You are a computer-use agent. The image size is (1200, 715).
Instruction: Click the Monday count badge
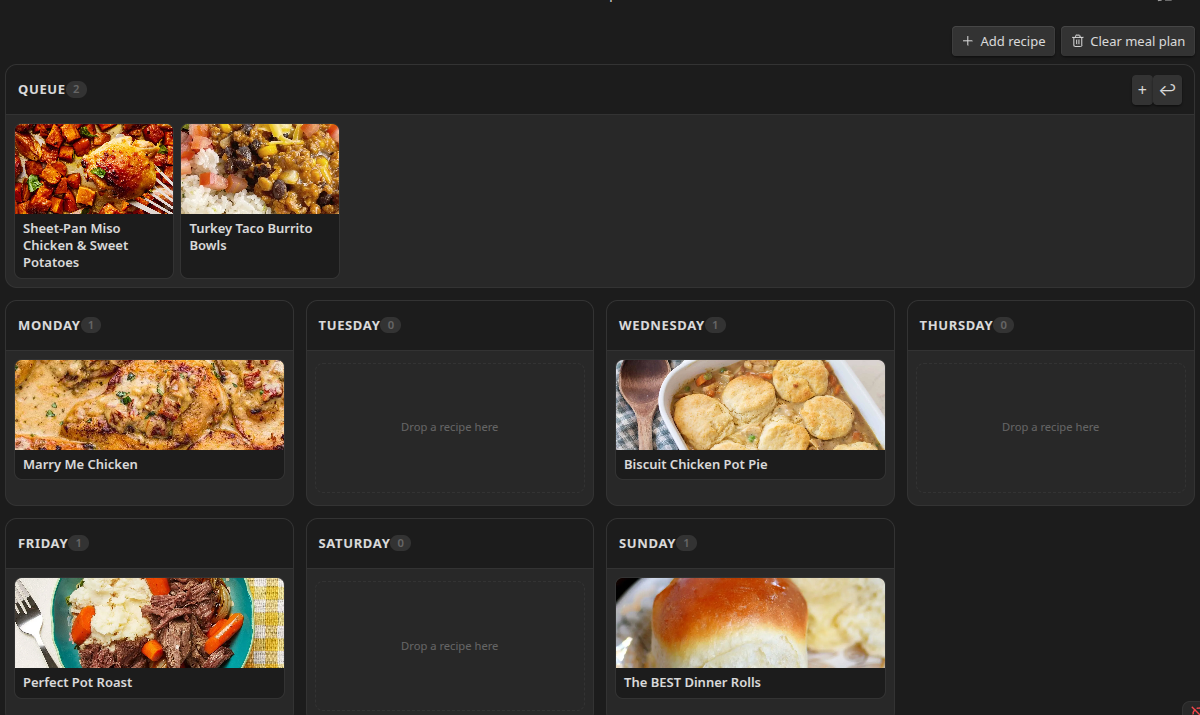[91, 326]
